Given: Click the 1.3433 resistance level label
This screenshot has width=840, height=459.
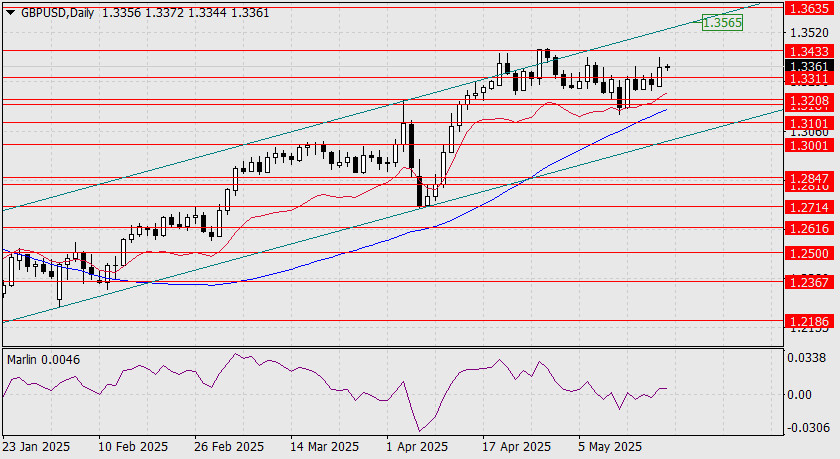Looking at the screenshot, I should coord(809,51).
